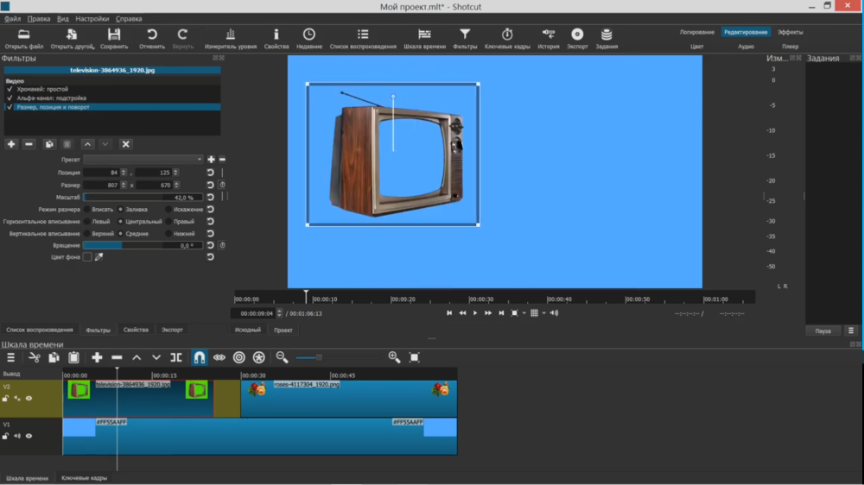Screen dimensions: 864x485
Task: Open the zoom dropdown arrow in the player controls
Action: pos(523,313)
